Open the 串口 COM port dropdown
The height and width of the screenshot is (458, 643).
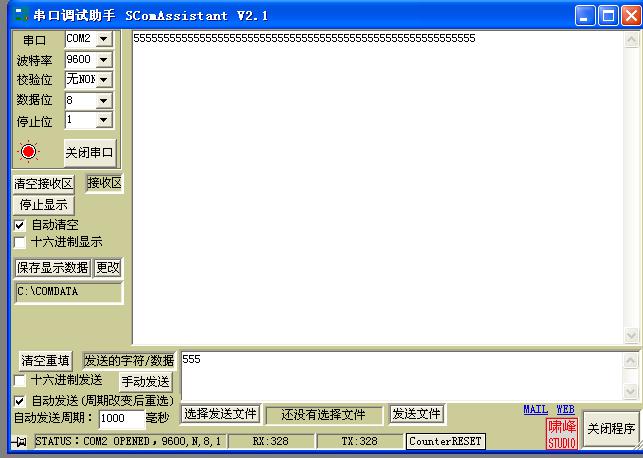[104, 39]
